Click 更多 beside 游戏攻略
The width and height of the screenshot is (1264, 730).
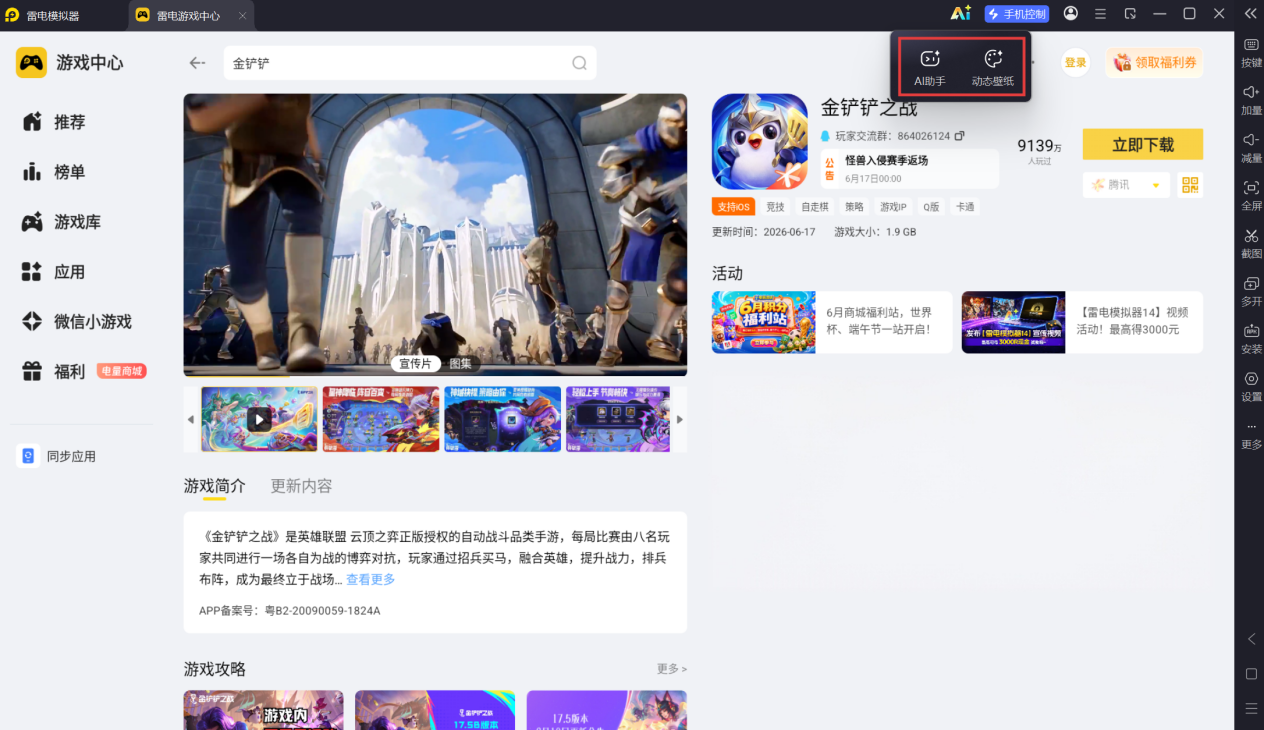click(671, 669)
